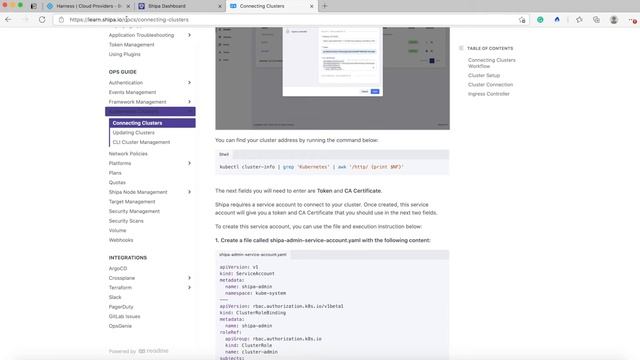Open the Volume page
Image resolution: width=640 pixels, height=360 pixels.
click(118, 230)
